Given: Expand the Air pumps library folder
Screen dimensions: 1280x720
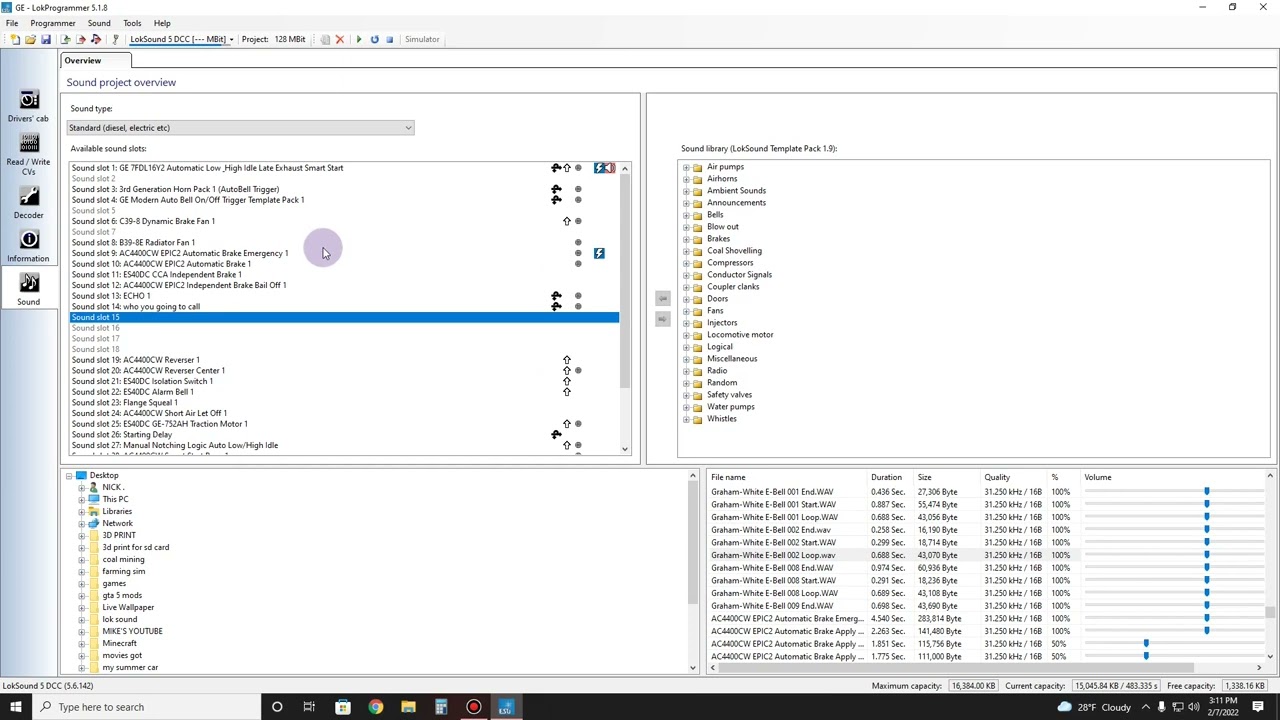Looking at the screenshot, I should (686, 167).
